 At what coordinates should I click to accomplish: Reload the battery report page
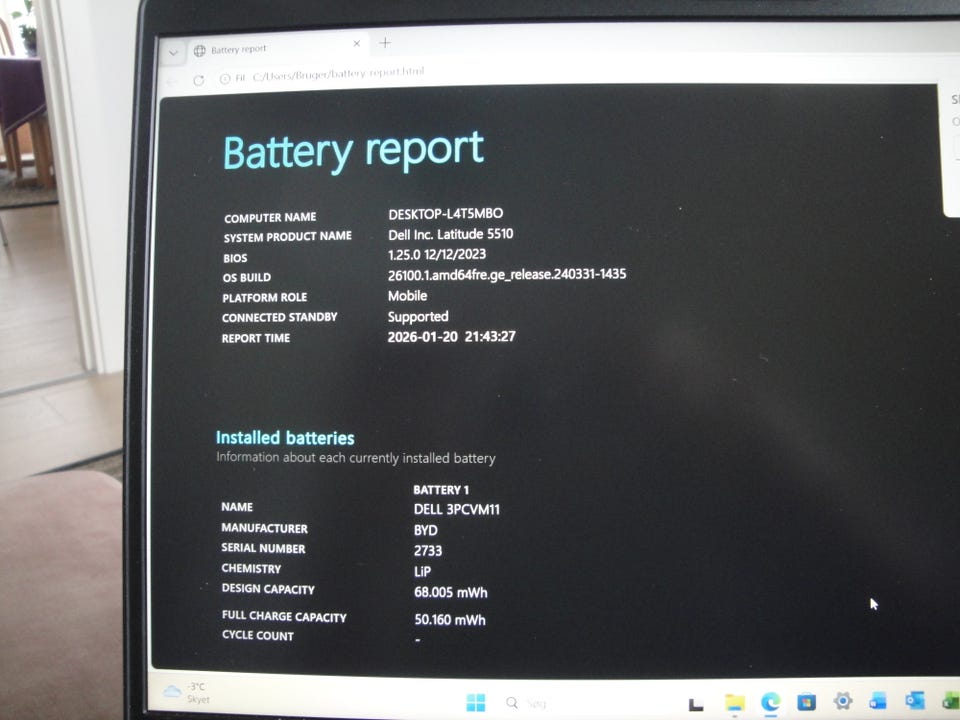coord(198,80)
